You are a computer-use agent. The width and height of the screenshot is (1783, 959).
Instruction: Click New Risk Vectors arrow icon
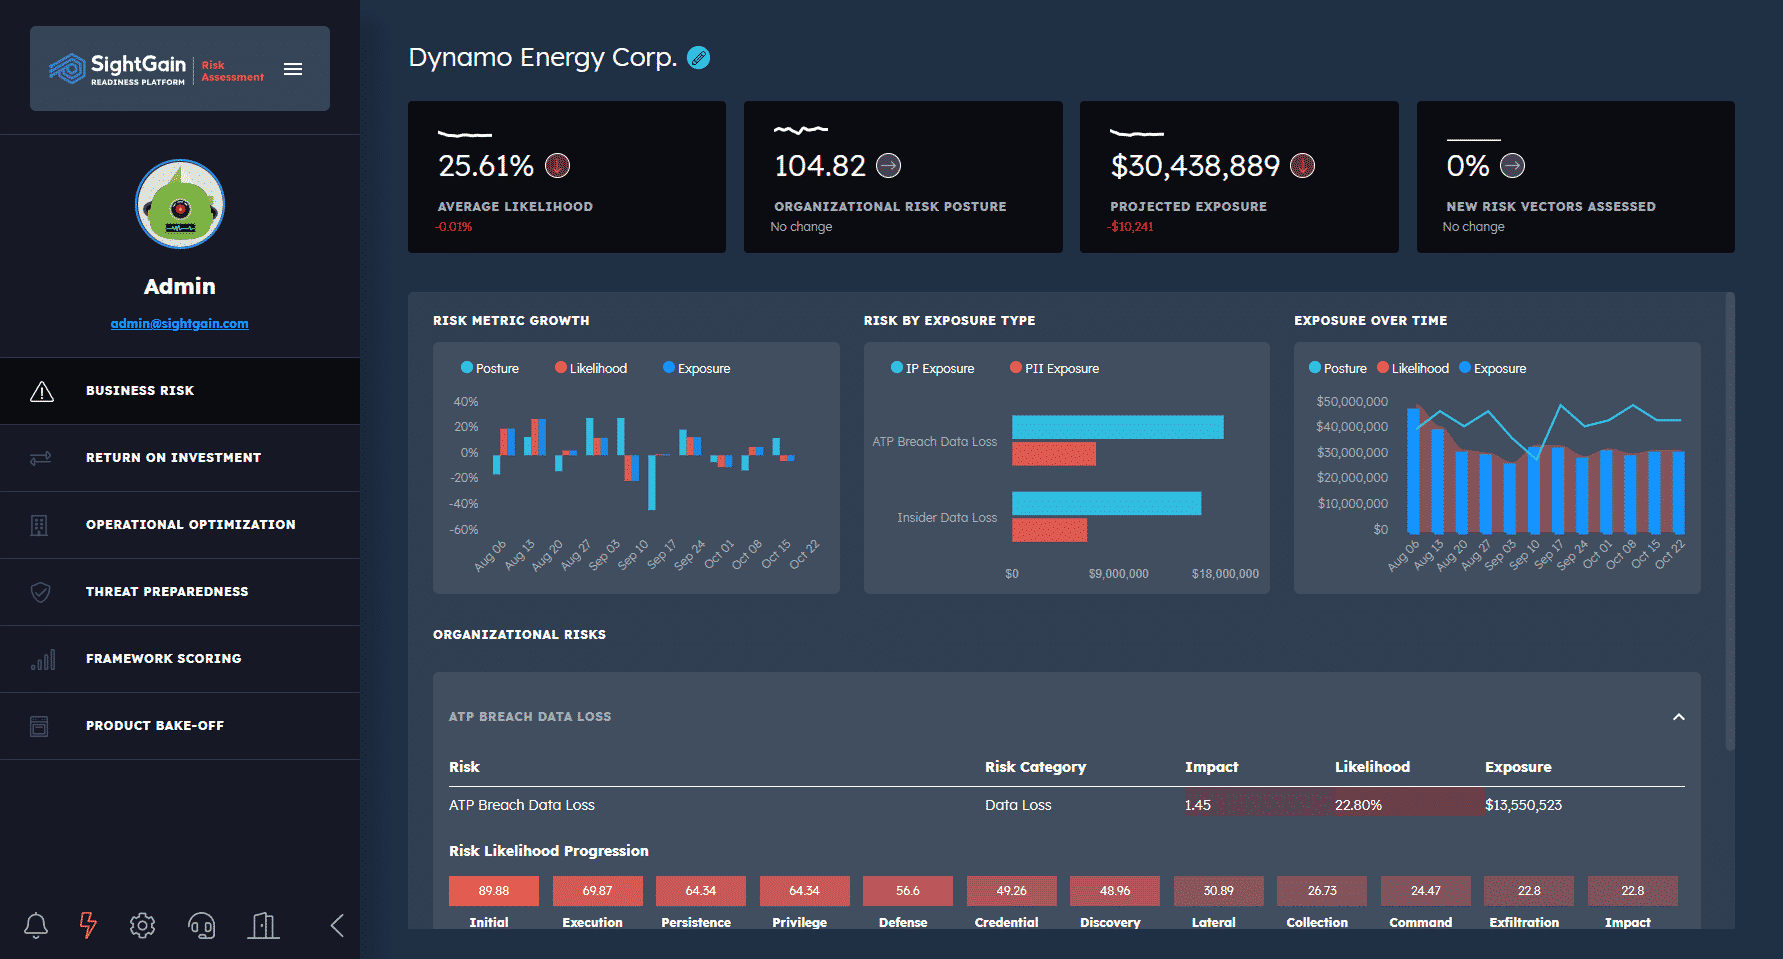pyautogui.click(x=1513, y=166)
